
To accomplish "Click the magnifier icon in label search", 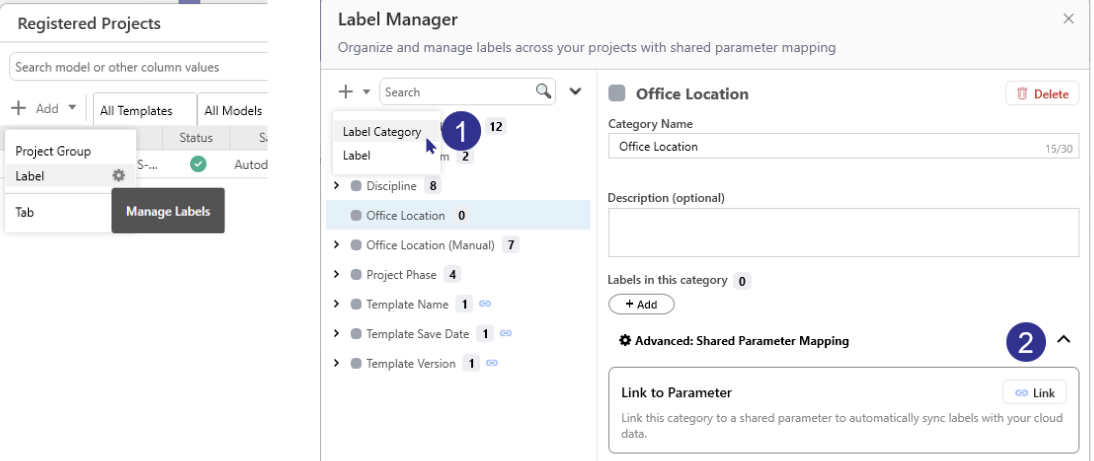I will [543, 91].
